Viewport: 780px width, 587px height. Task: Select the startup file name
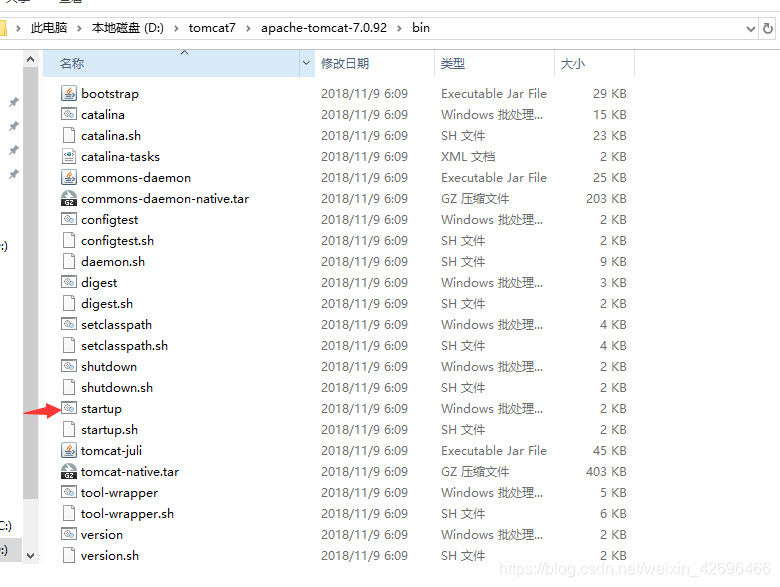coord(101,408)
